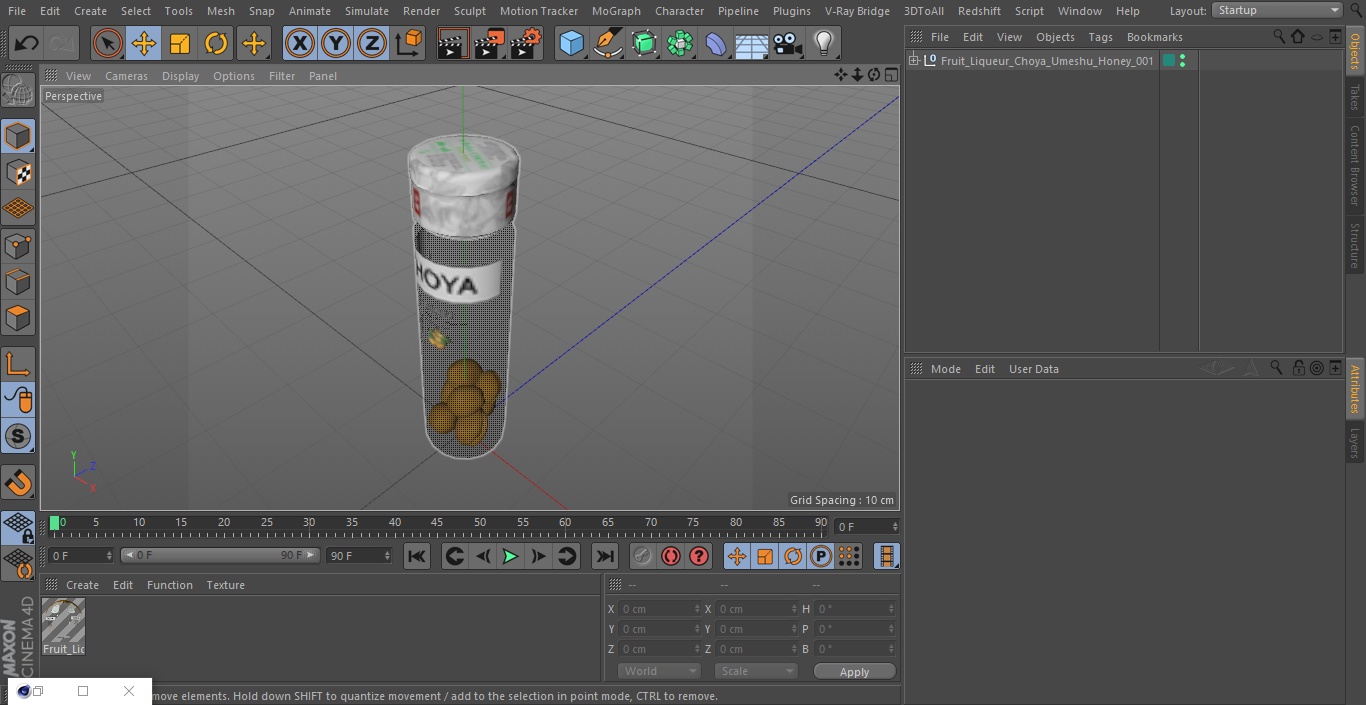Toggle the Enable Axis tool

coord(18,364)
